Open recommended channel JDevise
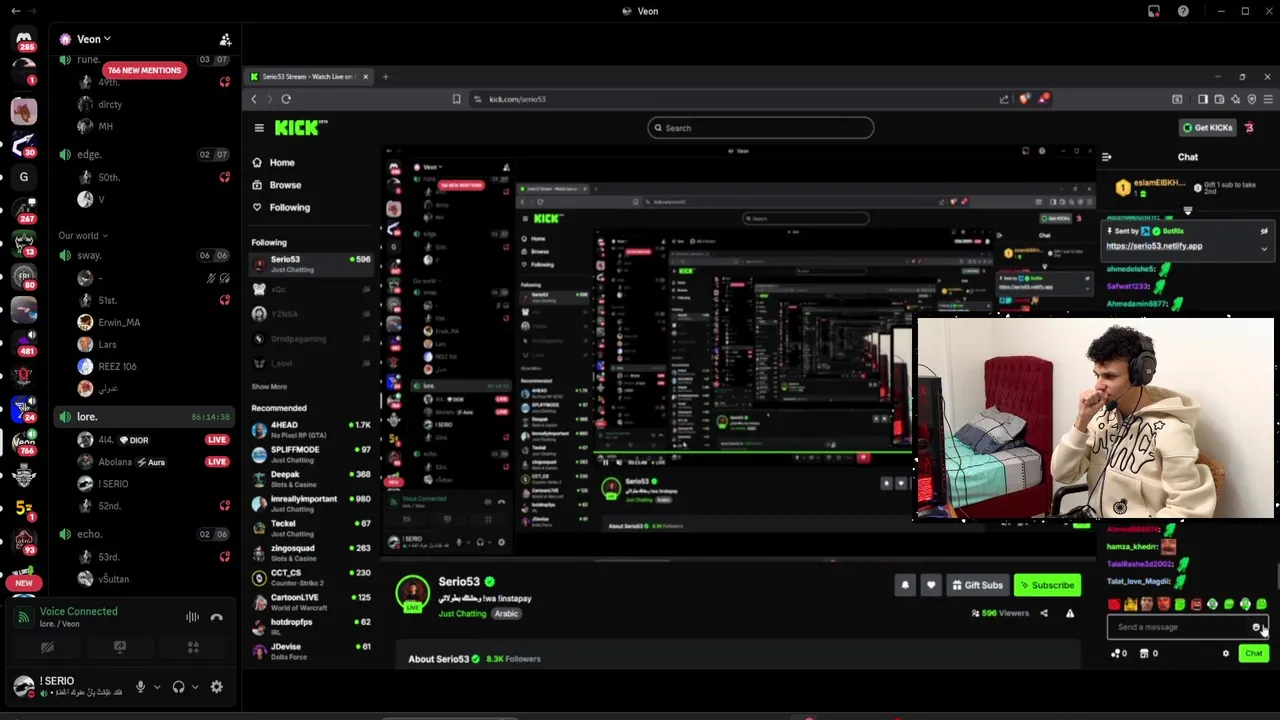 coord(311,651)
